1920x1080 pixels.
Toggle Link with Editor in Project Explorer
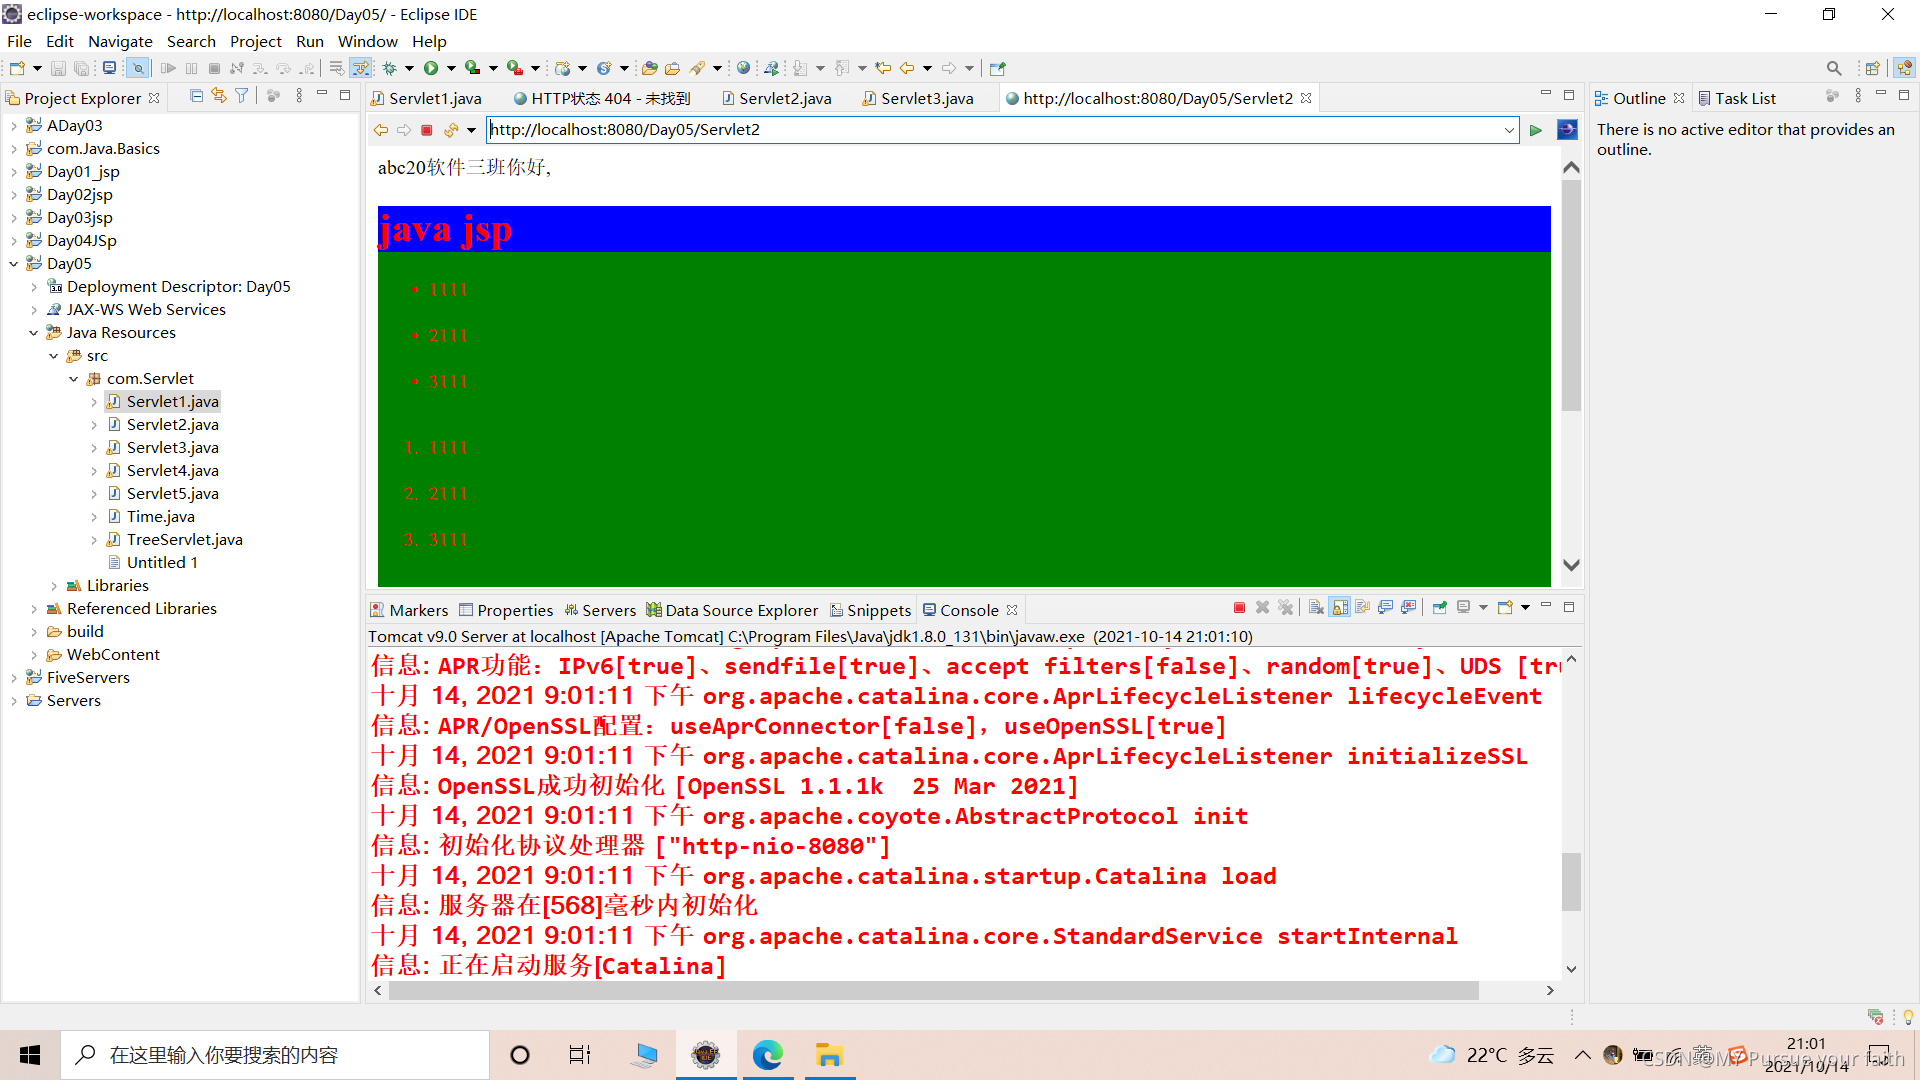click(219, 96)
